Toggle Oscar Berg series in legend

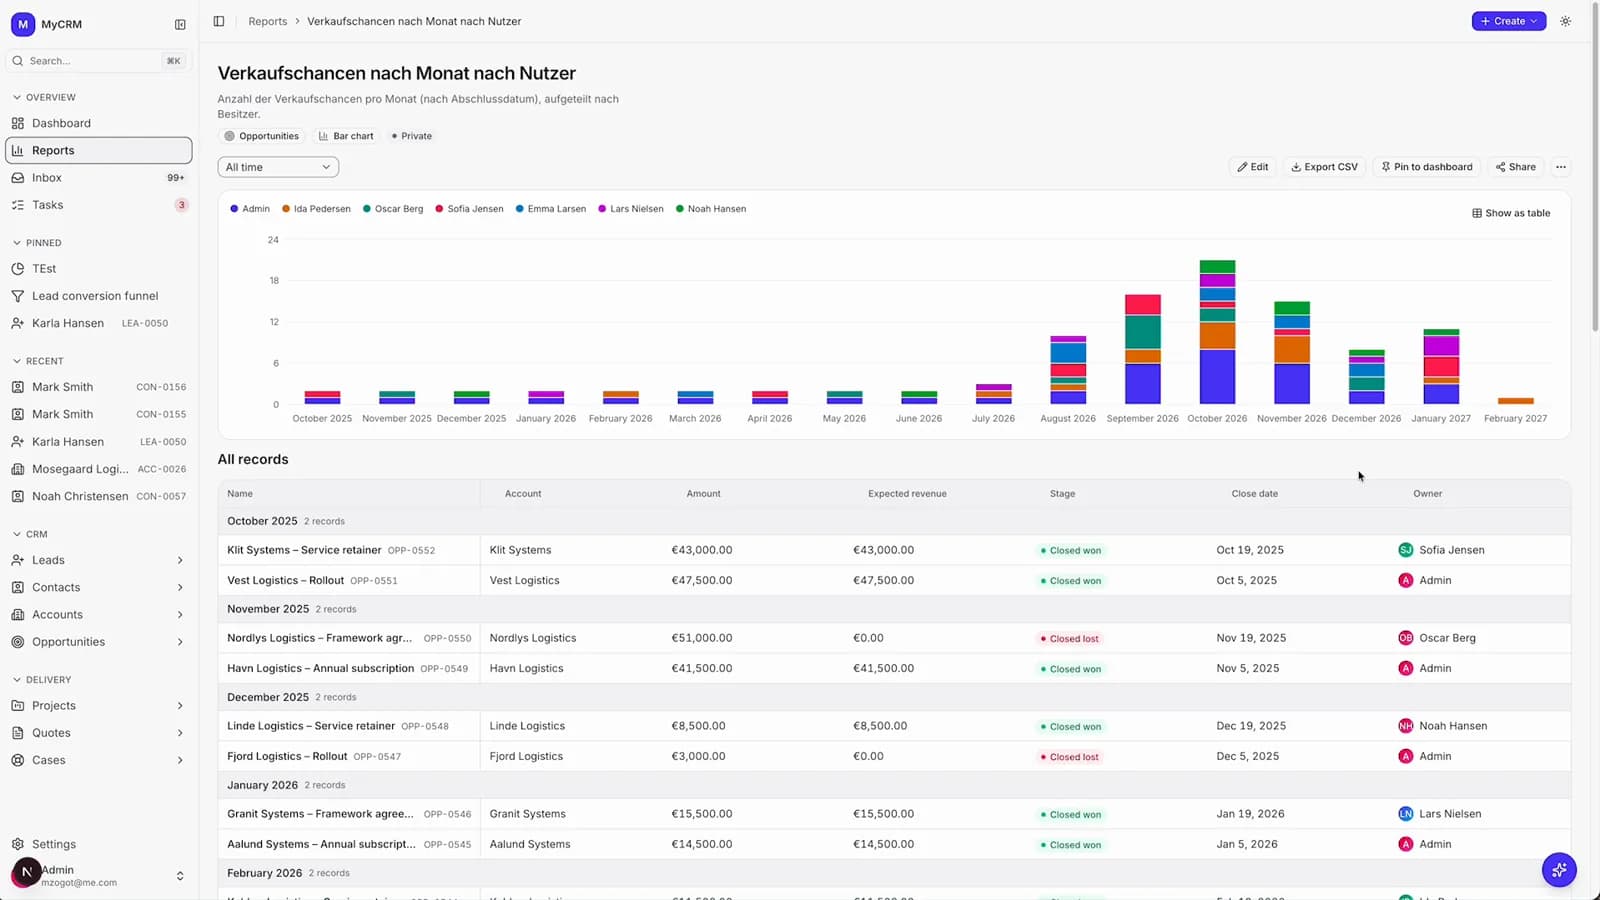pyautogui.click(x=393, y=209)
